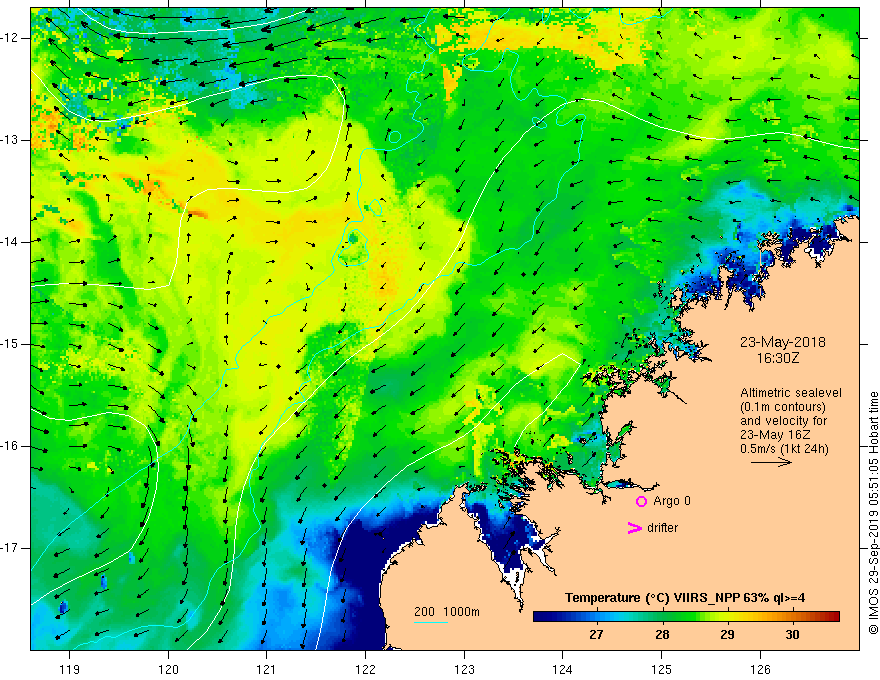880x680 pixels.
Task: Click latitude axis label -16
Action: pos(10,446)
